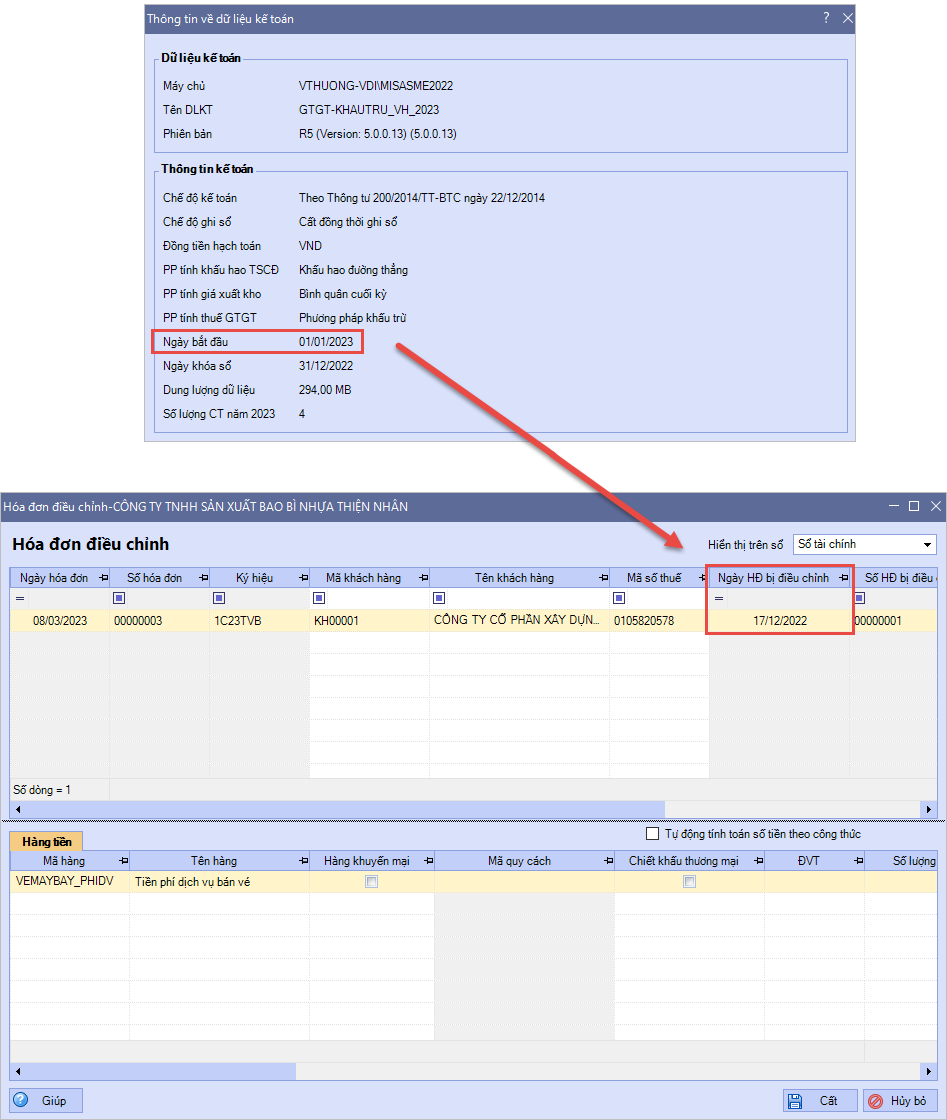Screen dimensions: 947x1120
Task: Pin the Mã số thuế column
Action: (x=702, y=578)
